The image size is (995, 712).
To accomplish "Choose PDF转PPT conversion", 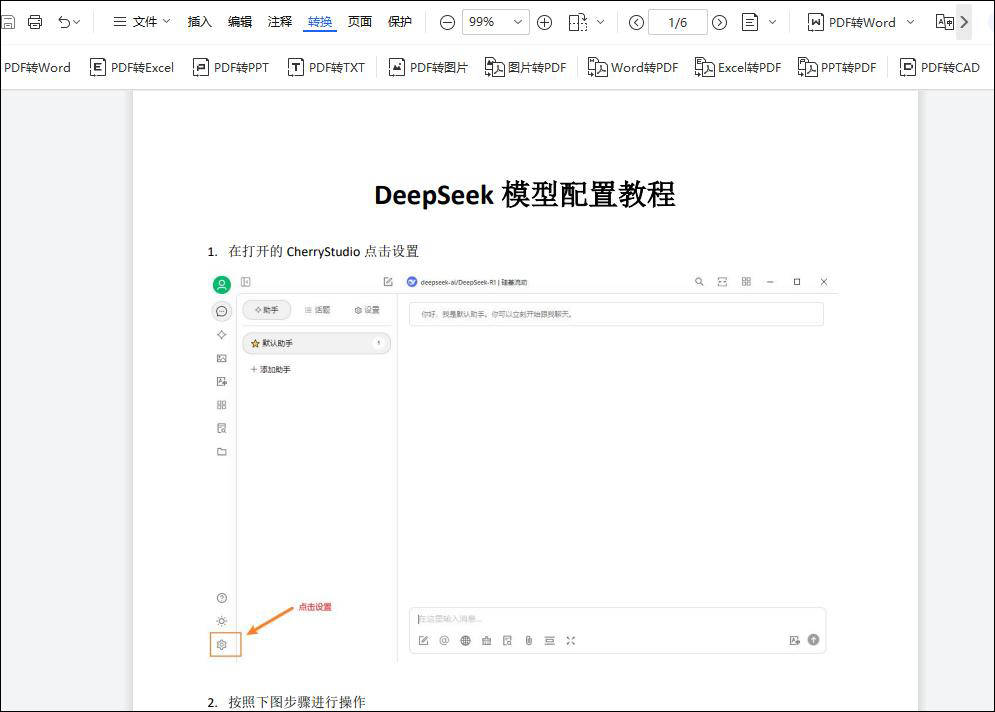I will [x=231, y=67].
